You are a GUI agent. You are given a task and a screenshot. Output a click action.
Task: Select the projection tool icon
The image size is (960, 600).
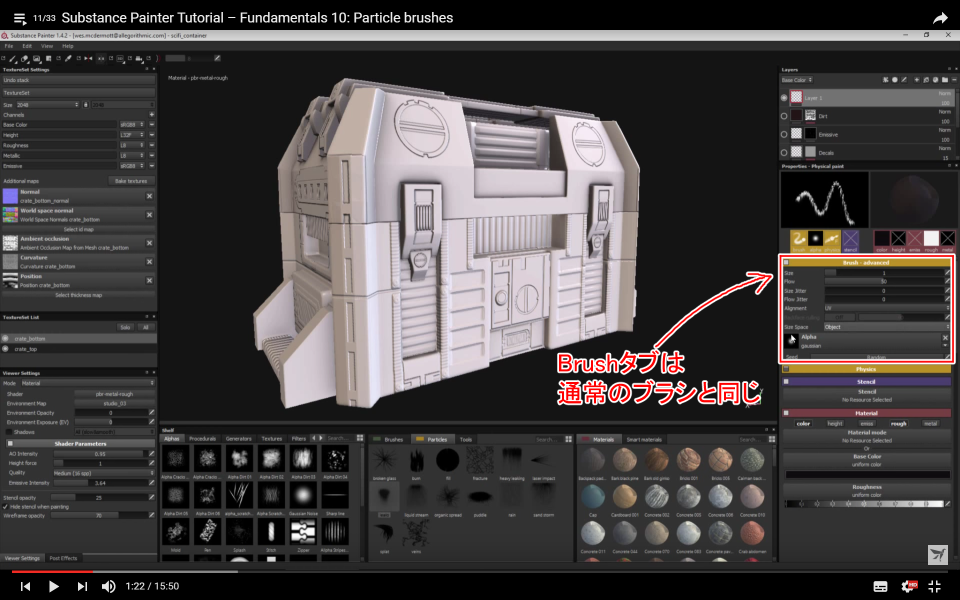tap(36, 59)
